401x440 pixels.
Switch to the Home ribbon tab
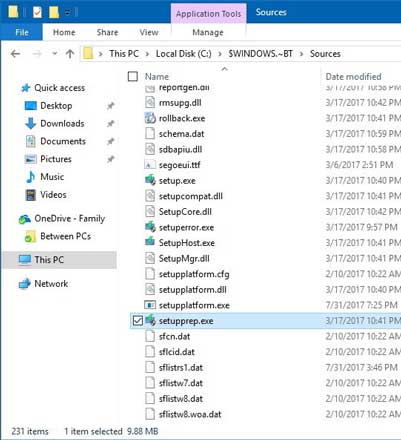[64, 32]
